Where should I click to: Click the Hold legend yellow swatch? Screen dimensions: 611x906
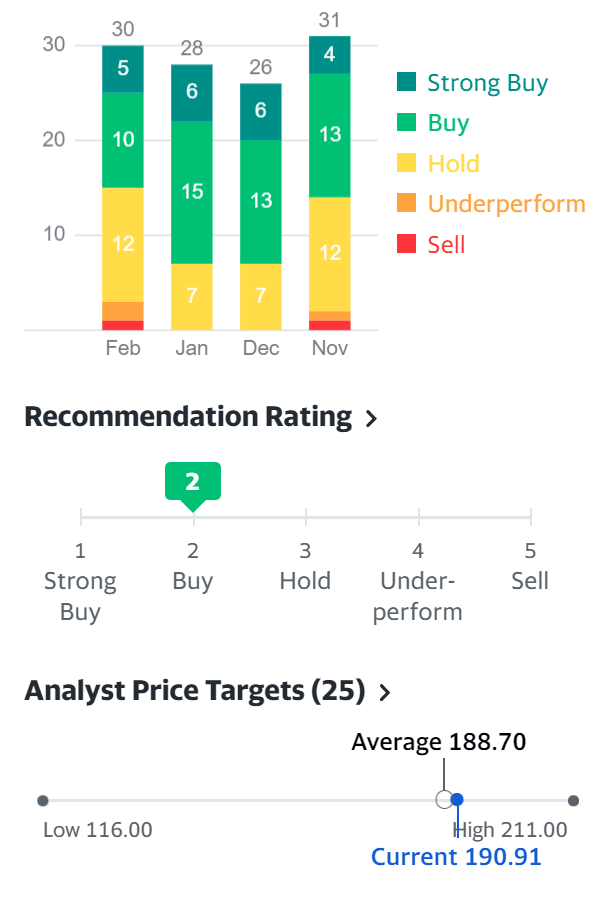[407, 164]
